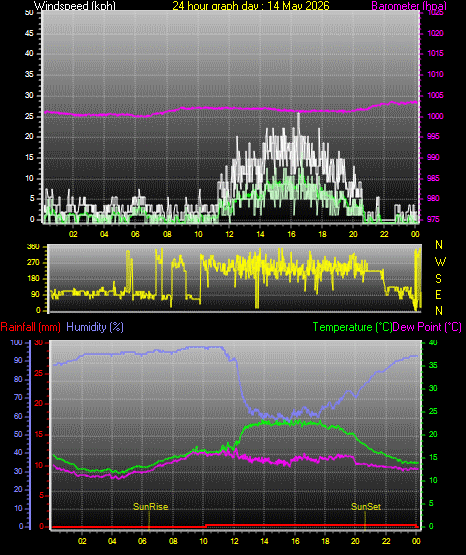This screenshot has width=466, height=555.
Task: Select the 'E' compass letter beside the wind direction graph
Action: [438, 294]
